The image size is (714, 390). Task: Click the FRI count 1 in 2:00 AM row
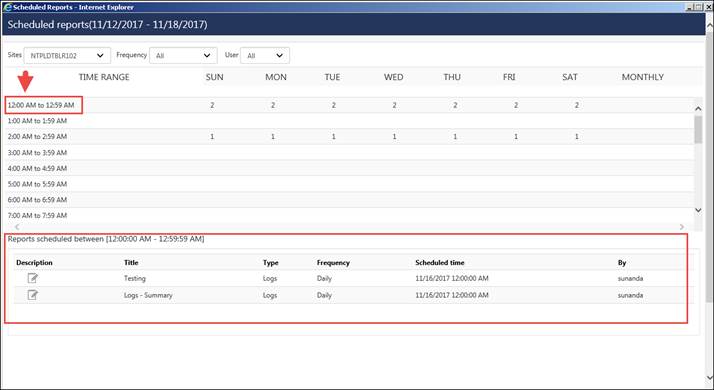[516, 137]
